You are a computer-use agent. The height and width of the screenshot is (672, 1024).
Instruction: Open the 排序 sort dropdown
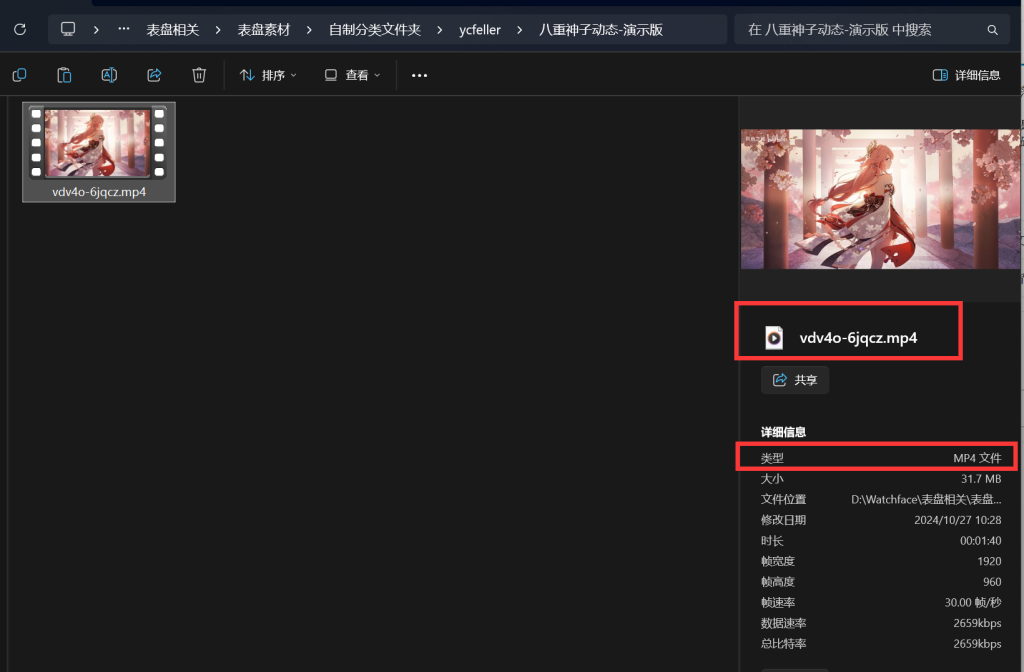(266, 74)
